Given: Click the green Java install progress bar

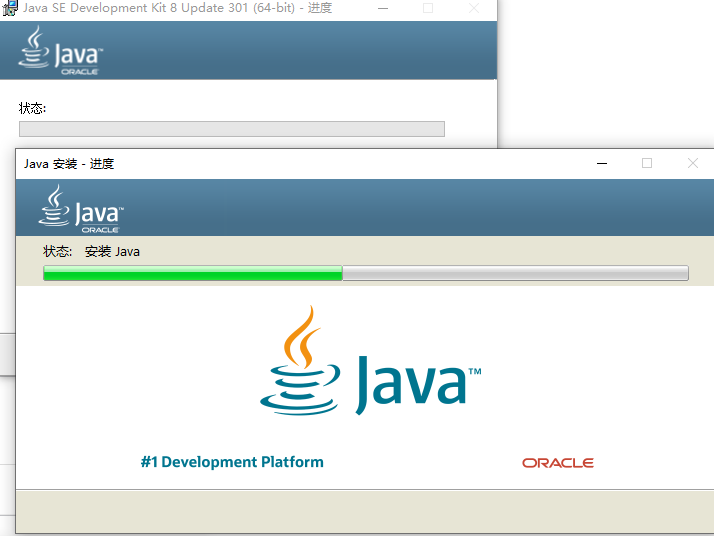Looking at the screenshot, I should [366, 273].
